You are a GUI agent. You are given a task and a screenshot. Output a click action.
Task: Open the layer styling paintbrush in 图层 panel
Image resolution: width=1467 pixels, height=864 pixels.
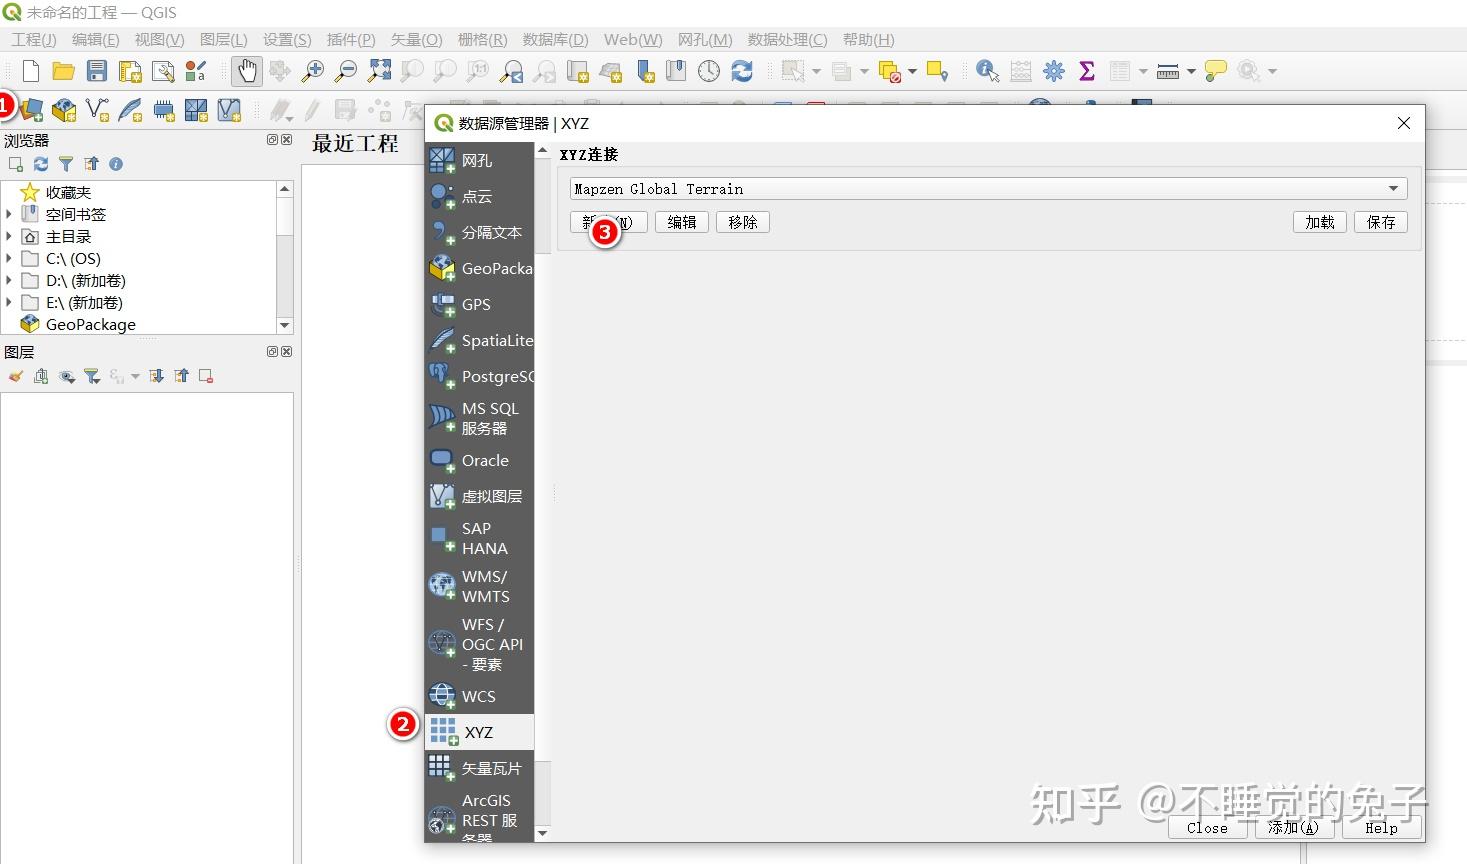pyautogui.click(x=15, y=376)
